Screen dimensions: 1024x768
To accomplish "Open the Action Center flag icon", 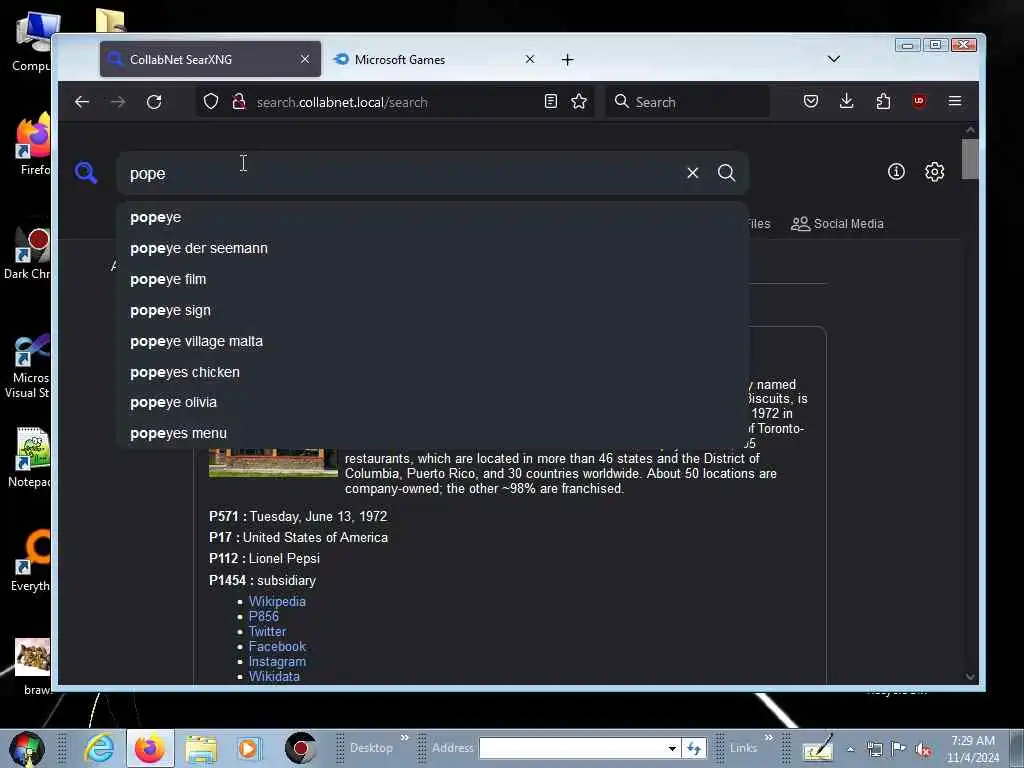I will pos(899,749).
